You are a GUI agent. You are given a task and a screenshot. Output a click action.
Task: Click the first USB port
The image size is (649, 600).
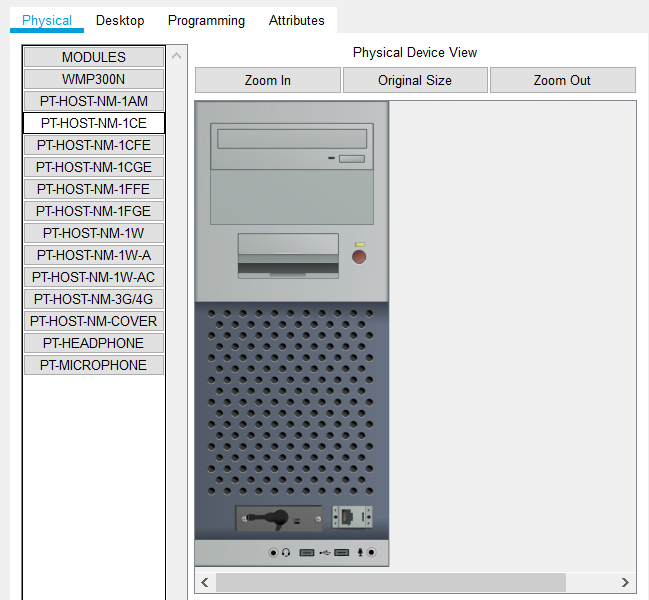tap(307, 552)
